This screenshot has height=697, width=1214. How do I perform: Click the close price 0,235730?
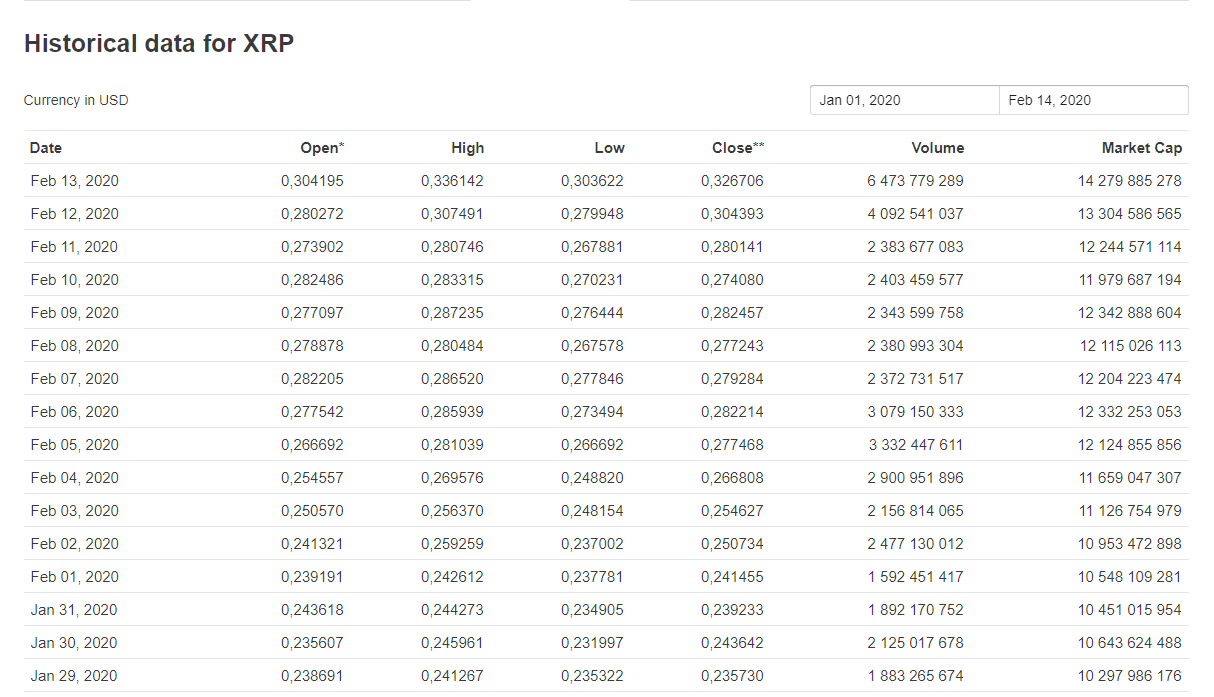click(x=732, y=676)
